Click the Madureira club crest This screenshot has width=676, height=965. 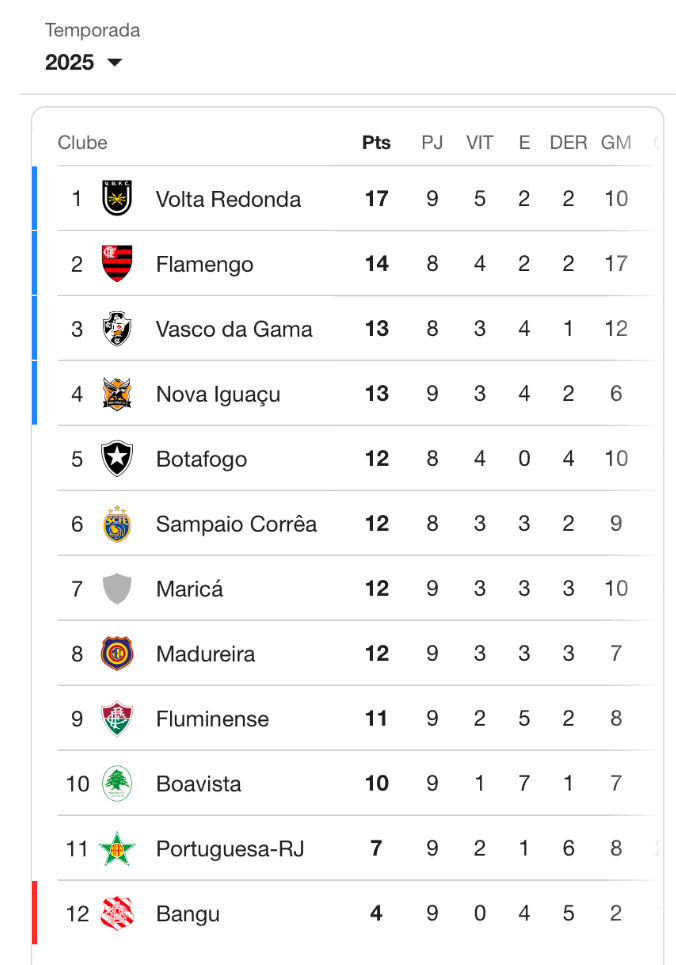(117, 654)
